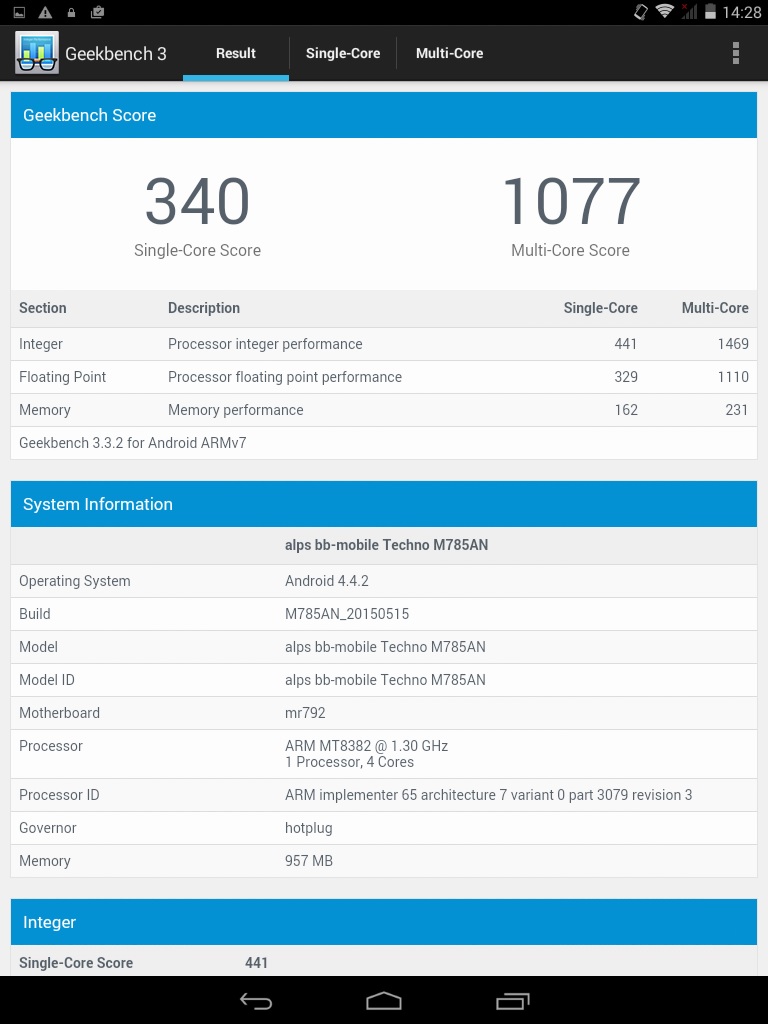Tap the Multi-Core column header
768x1024 pixels.
click(x=715, y=308)
